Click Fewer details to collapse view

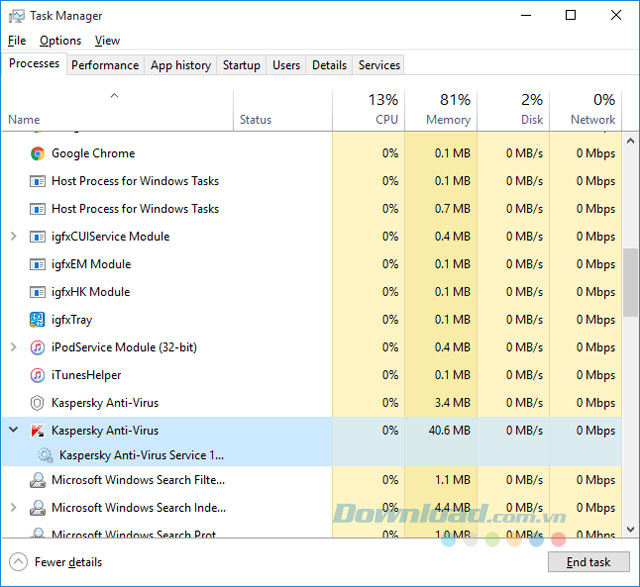point(56,562)
